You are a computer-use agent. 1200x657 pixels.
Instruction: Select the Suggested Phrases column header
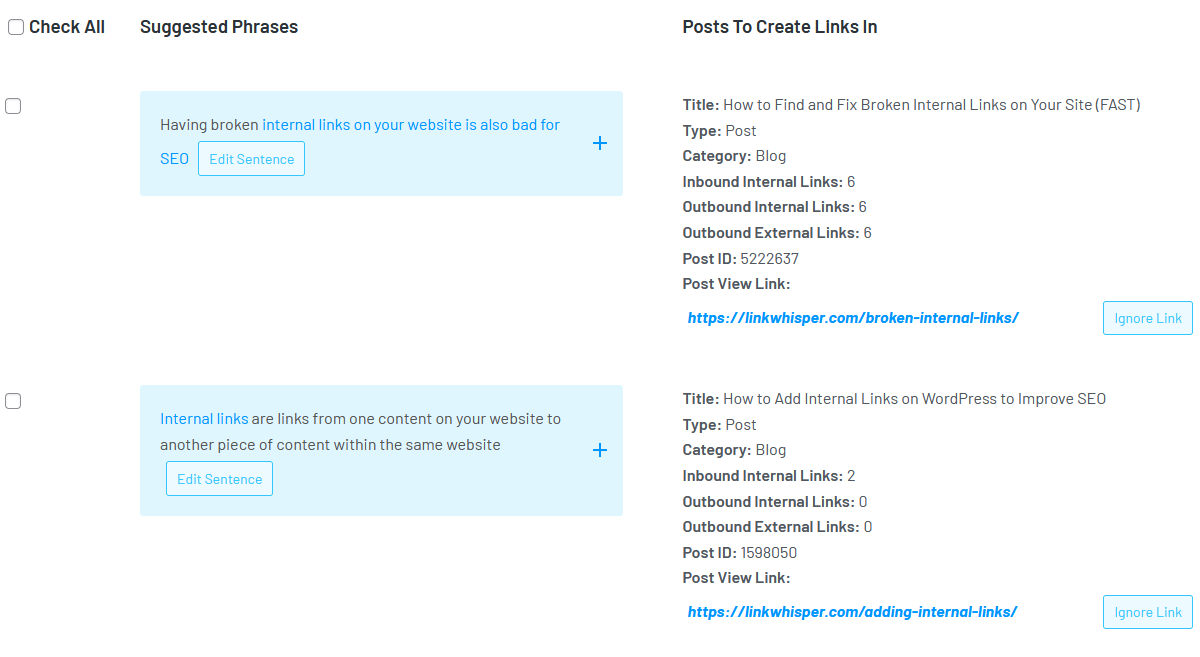(x=218, y=26)
